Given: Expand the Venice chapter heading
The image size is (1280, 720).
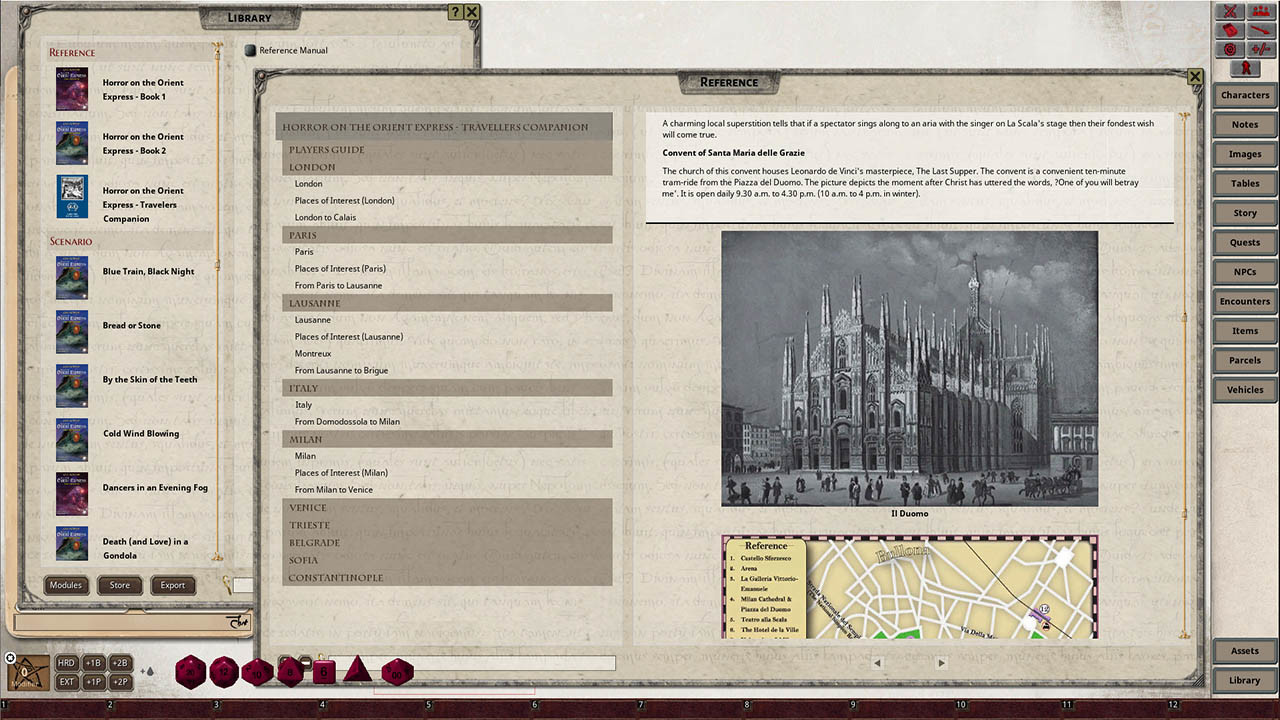Looking at the screenshot, I should 308,507.
